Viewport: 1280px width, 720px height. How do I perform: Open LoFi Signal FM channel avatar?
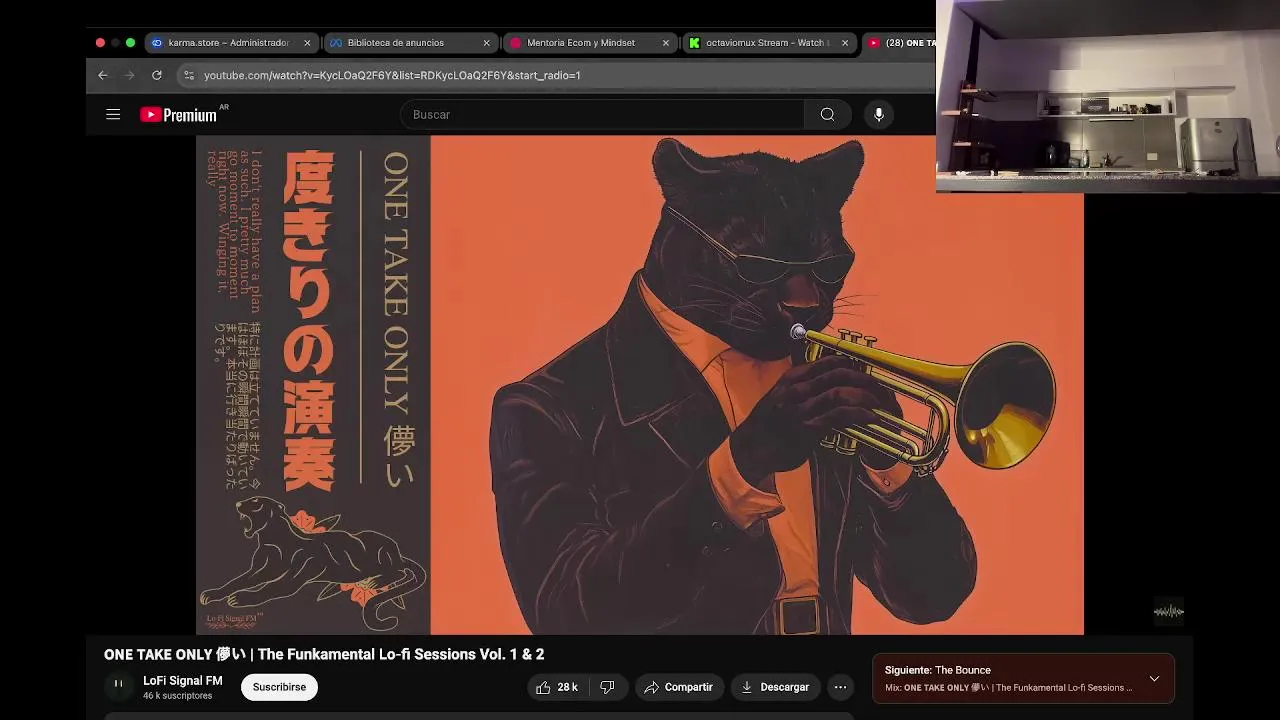(118, 685)
